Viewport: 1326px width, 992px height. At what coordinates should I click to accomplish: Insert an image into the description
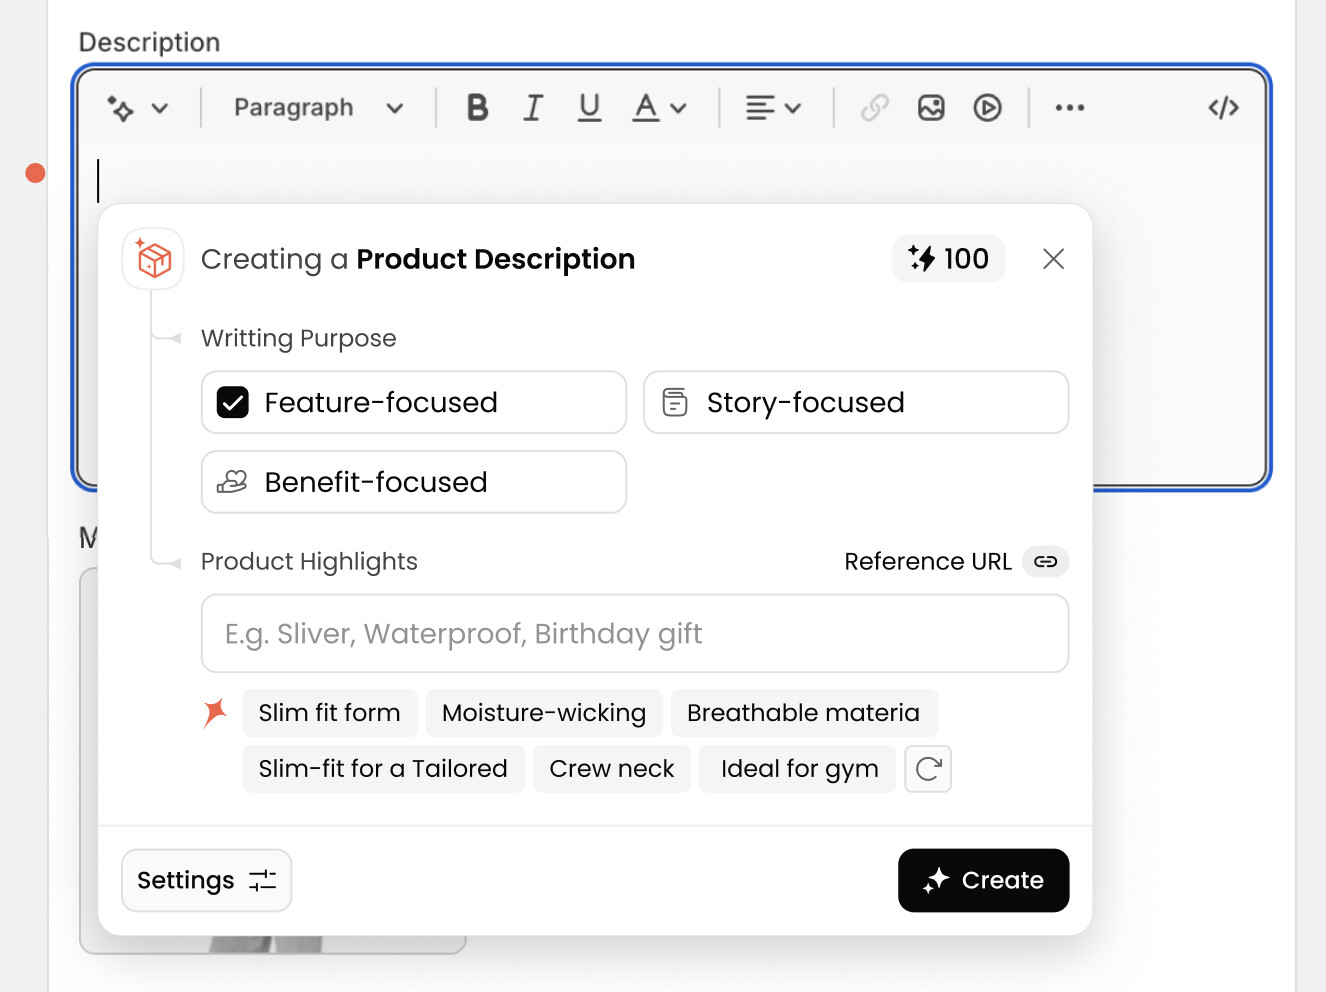point(931,108)
